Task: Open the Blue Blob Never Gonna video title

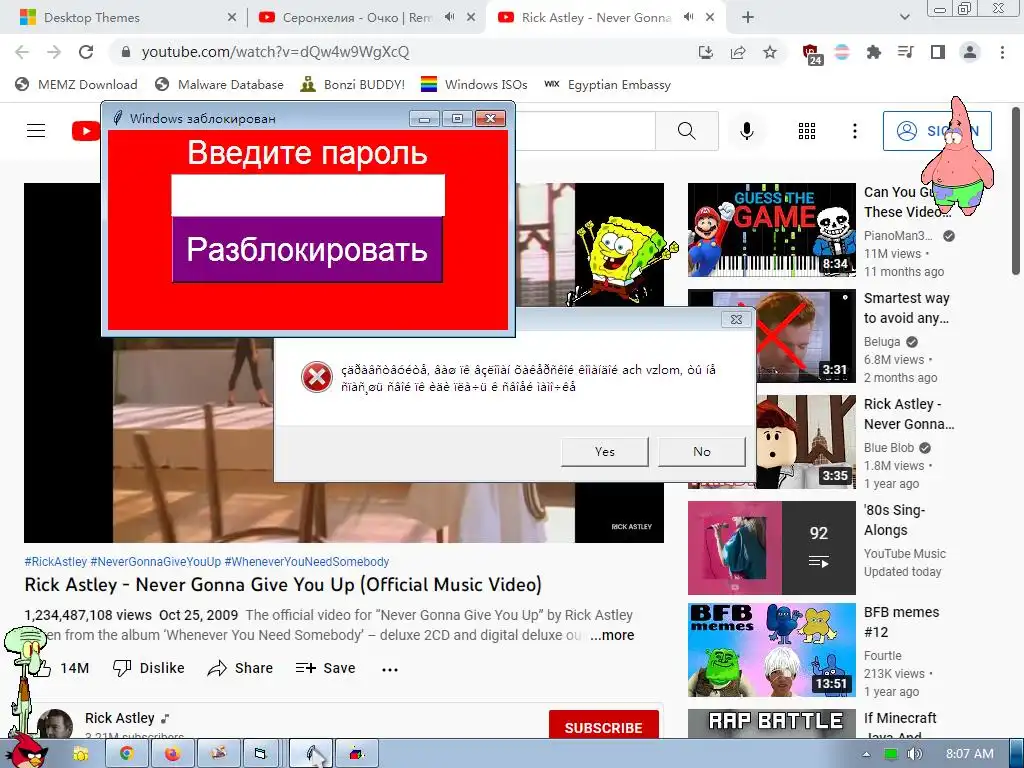Action: tap(909, 414)
